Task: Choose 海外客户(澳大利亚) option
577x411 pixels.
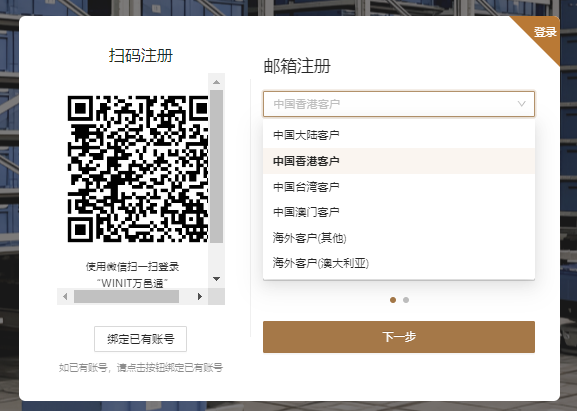Action: point(399,263)
